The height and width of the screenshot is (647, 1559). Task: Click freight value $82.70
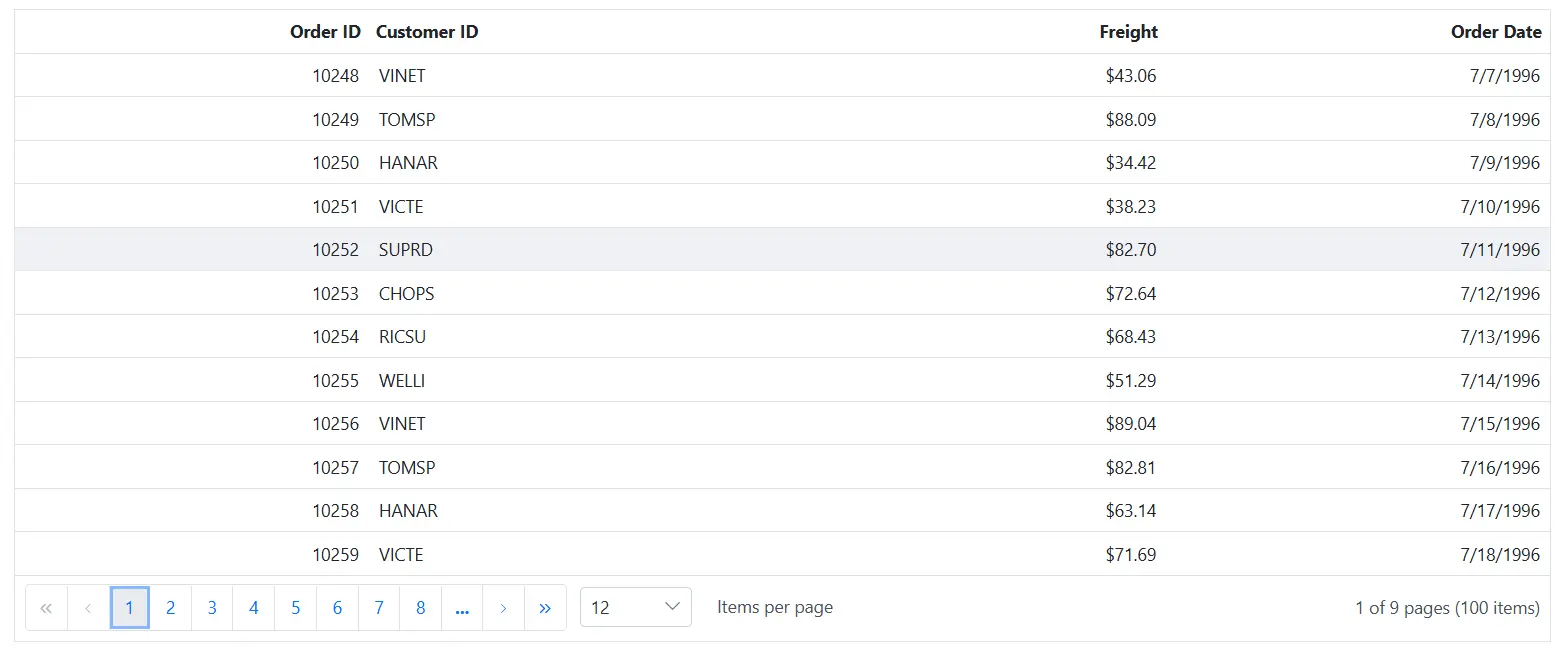click(1131, 250)
